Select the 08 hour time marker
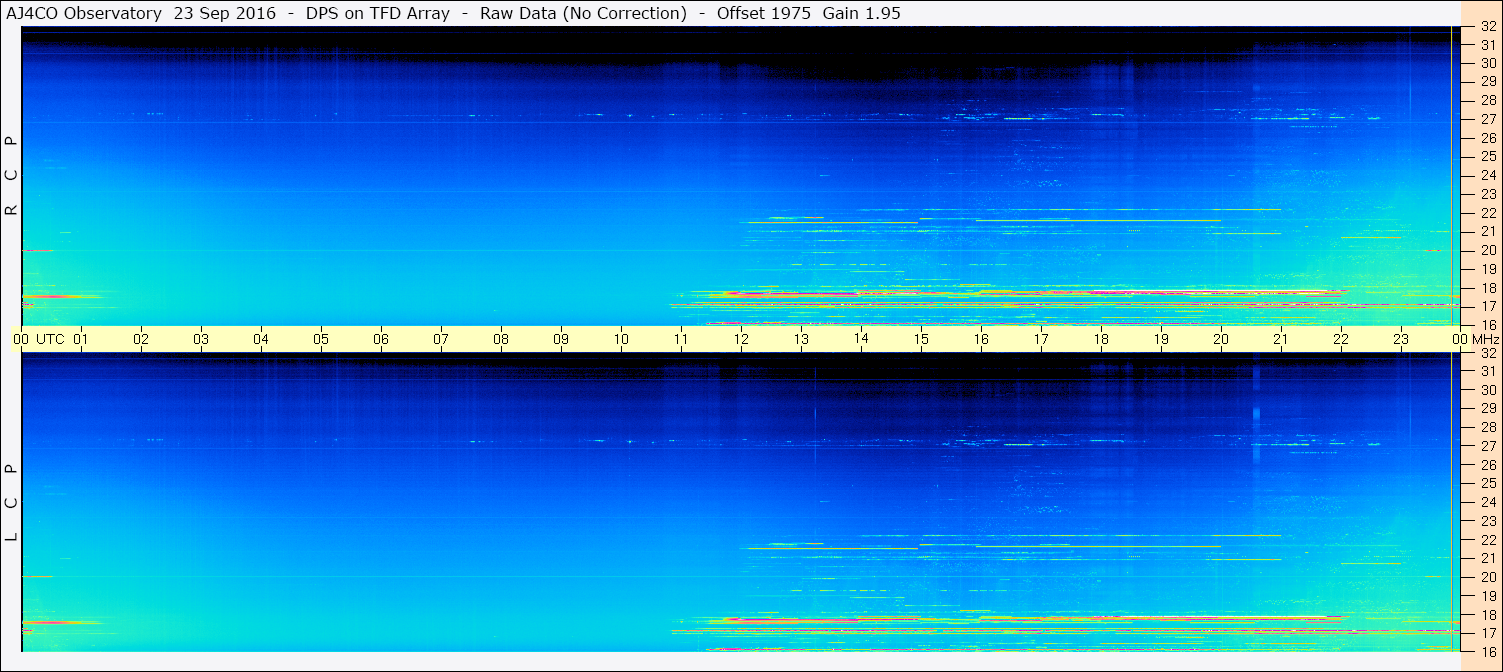Image resolution: width=1503 pixels, height=672 pixels. pos(501,339)
